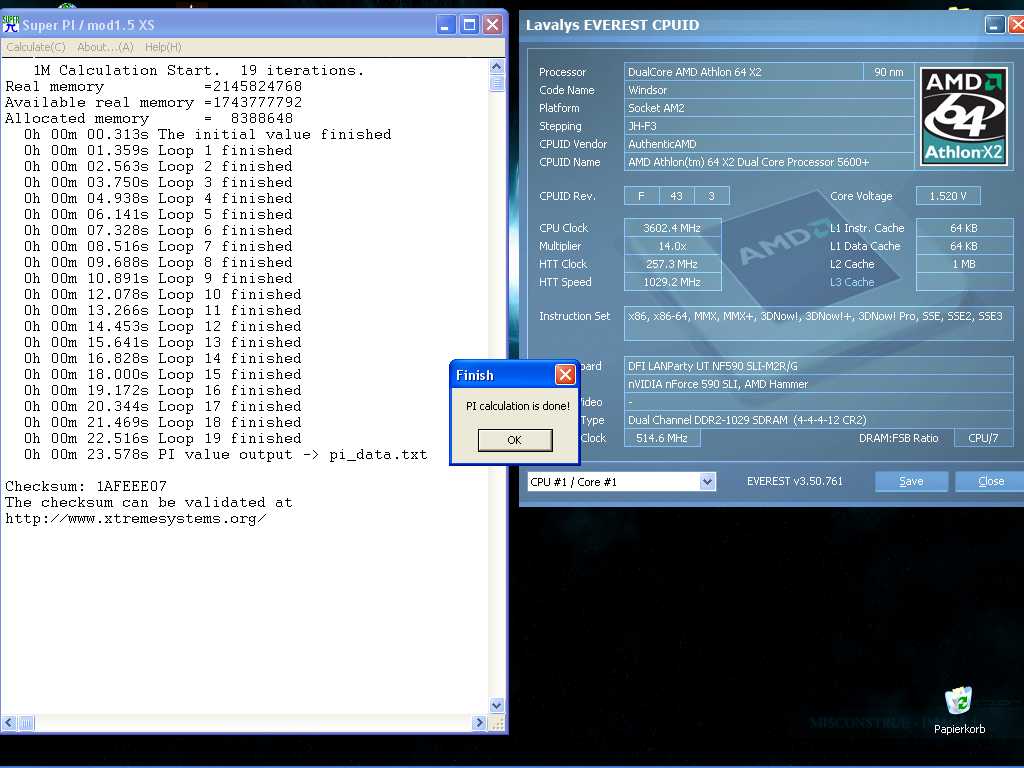
Task: Click the L1 Instr. Cache value 64 KB
Action: (x=965, y=228)
